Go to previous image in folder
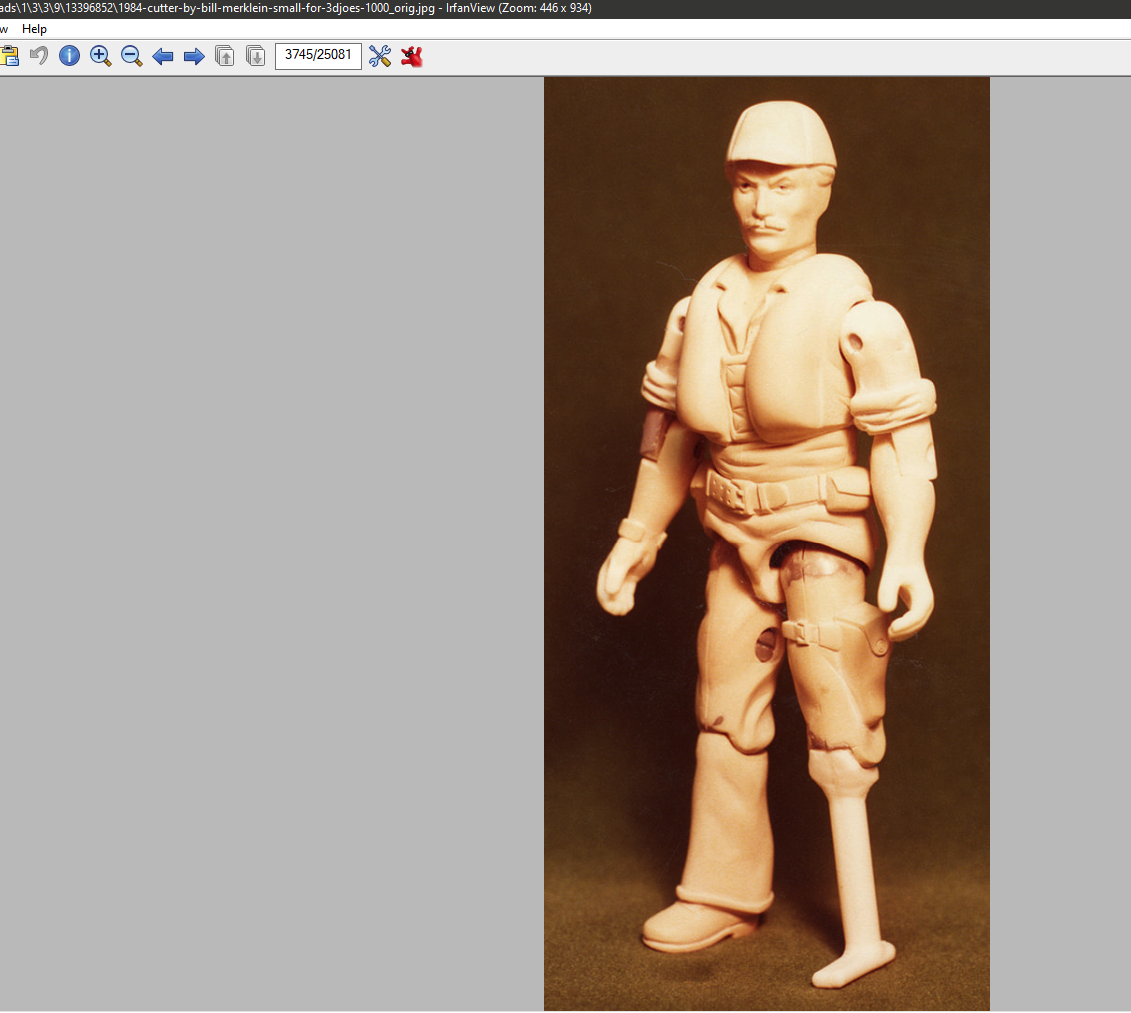1131x1013 pixels. (163, 56)
